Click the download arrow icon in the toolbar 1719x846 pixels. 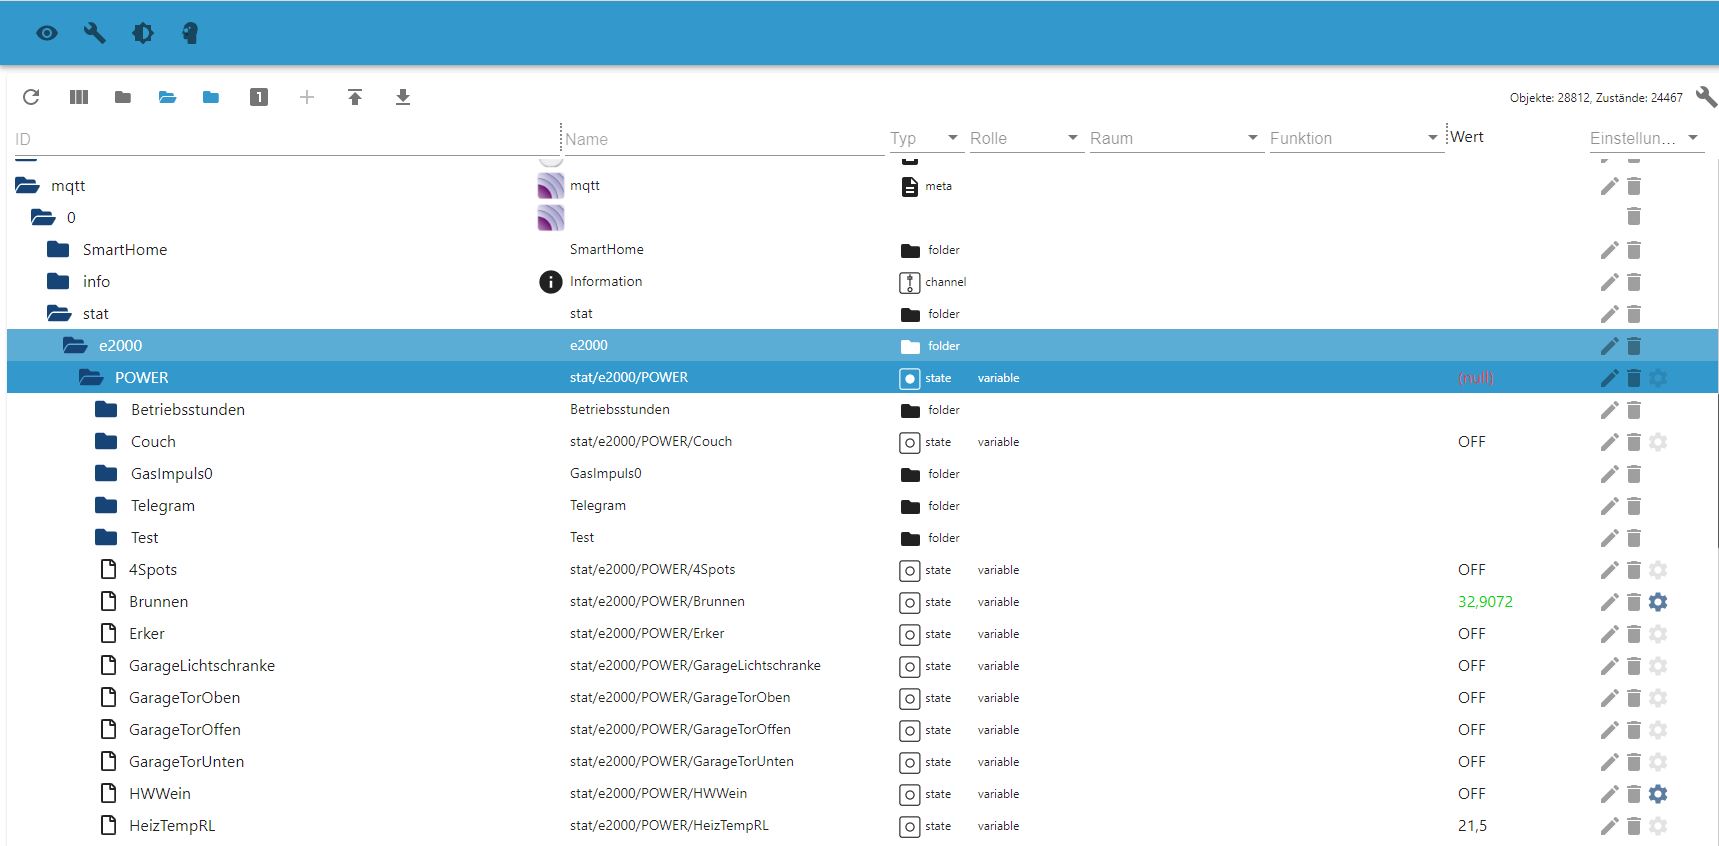[x=403, y=97]
